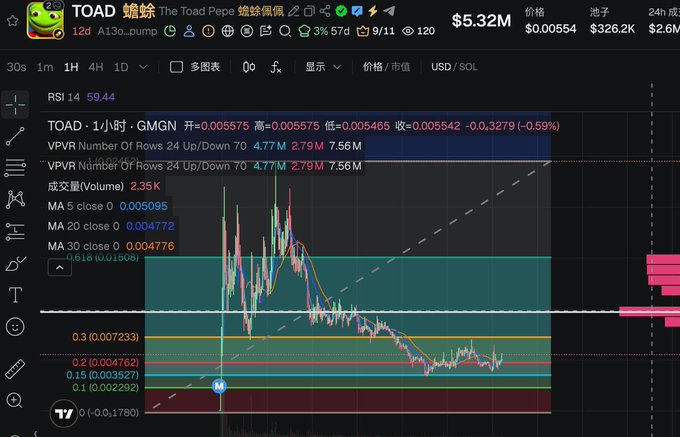Select the 1m timeframe
680x437 pixels.
[45, 67]
